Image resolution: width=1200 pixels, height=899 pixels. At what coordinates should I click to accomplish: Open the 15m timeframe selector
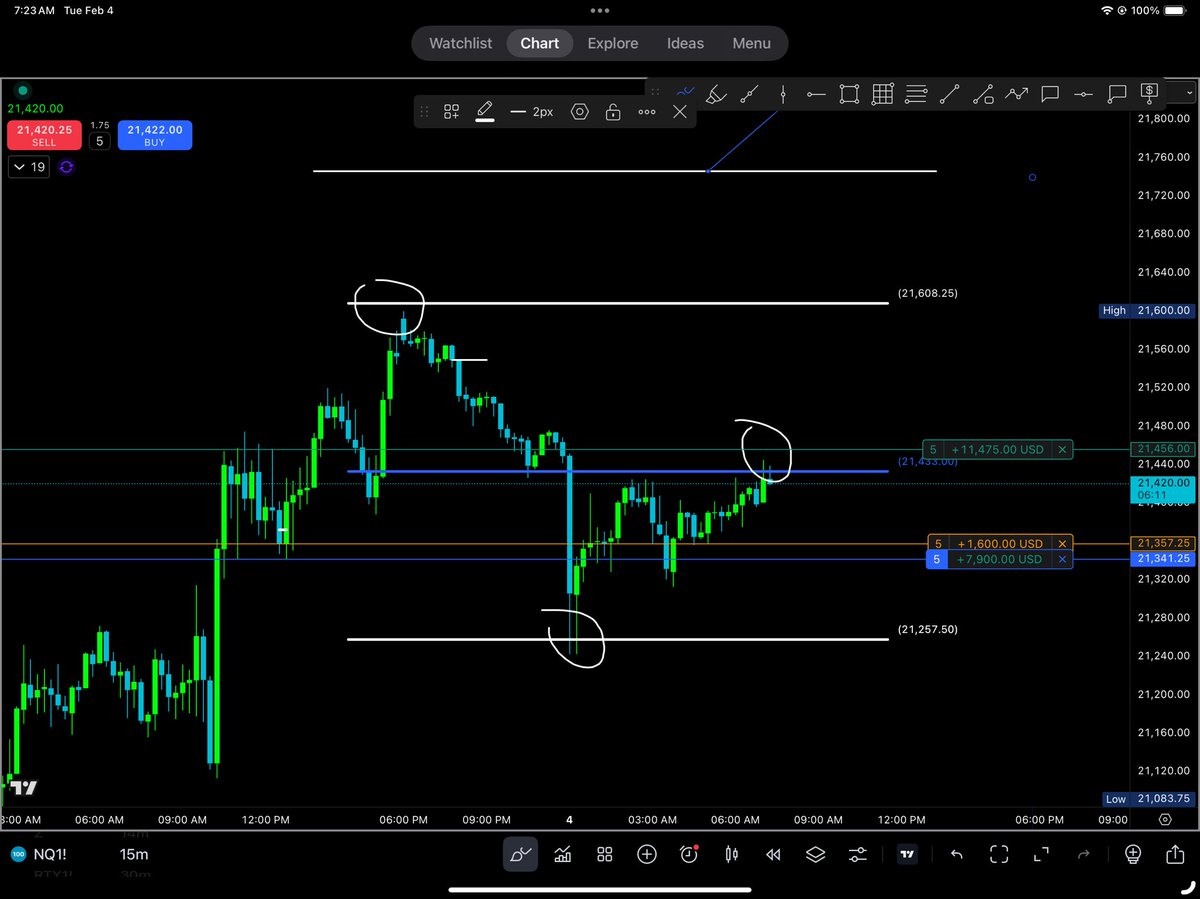pos(134,854)
